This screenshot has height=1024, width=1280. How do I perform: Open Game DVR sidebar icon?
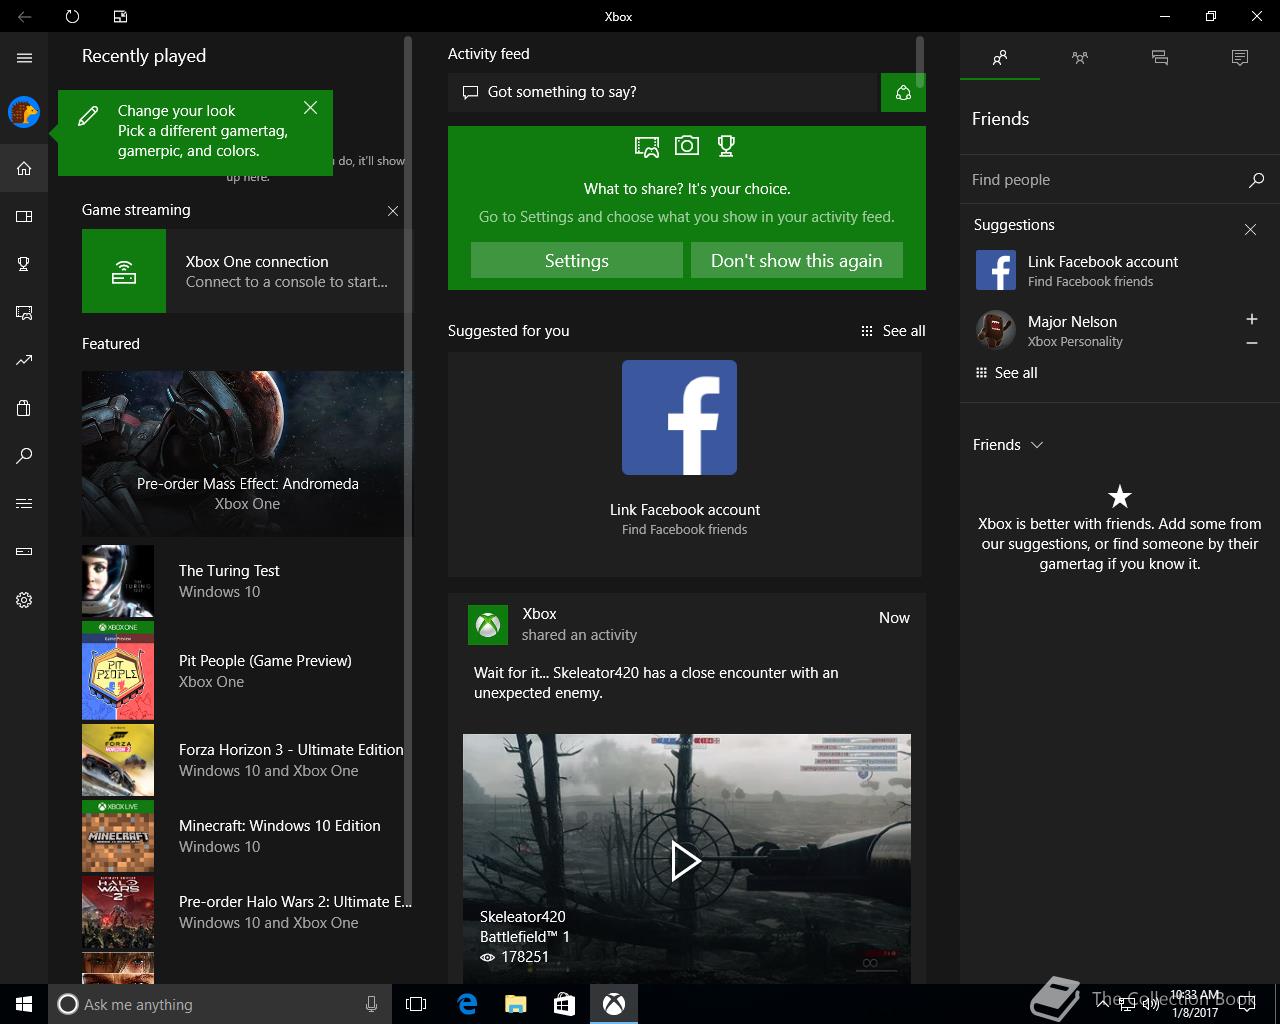24,312
